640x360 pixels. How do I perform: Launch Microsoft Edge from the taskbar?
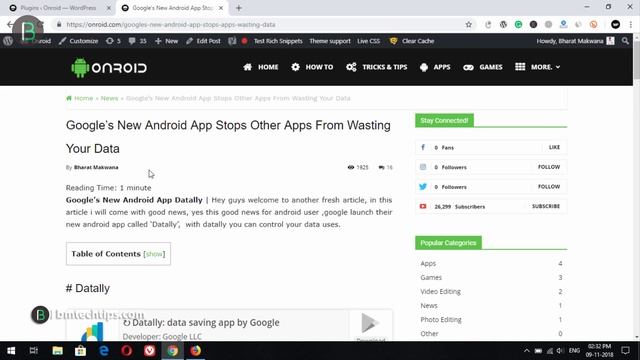(x=104, y=351)
